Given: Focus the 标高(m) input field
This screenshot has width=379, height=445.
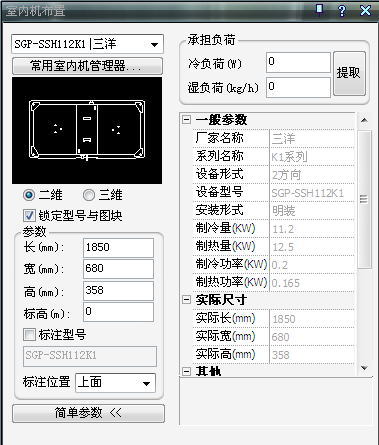Looking at the screenshot, I should click(118, 312).
